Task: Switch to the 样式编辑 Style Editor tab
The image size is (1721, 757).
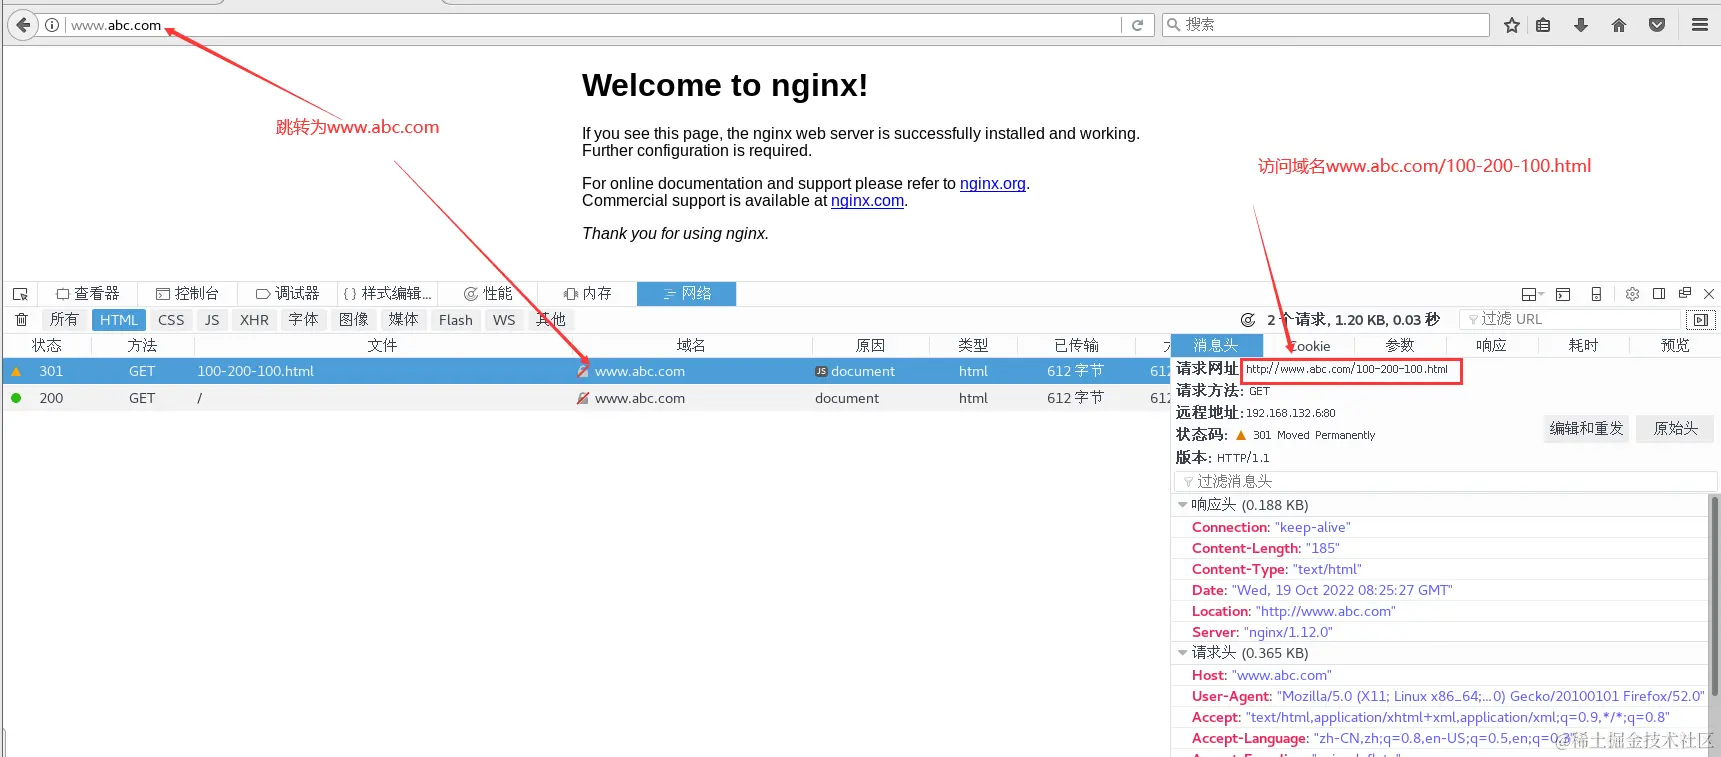Action: (x=387, y=294)
